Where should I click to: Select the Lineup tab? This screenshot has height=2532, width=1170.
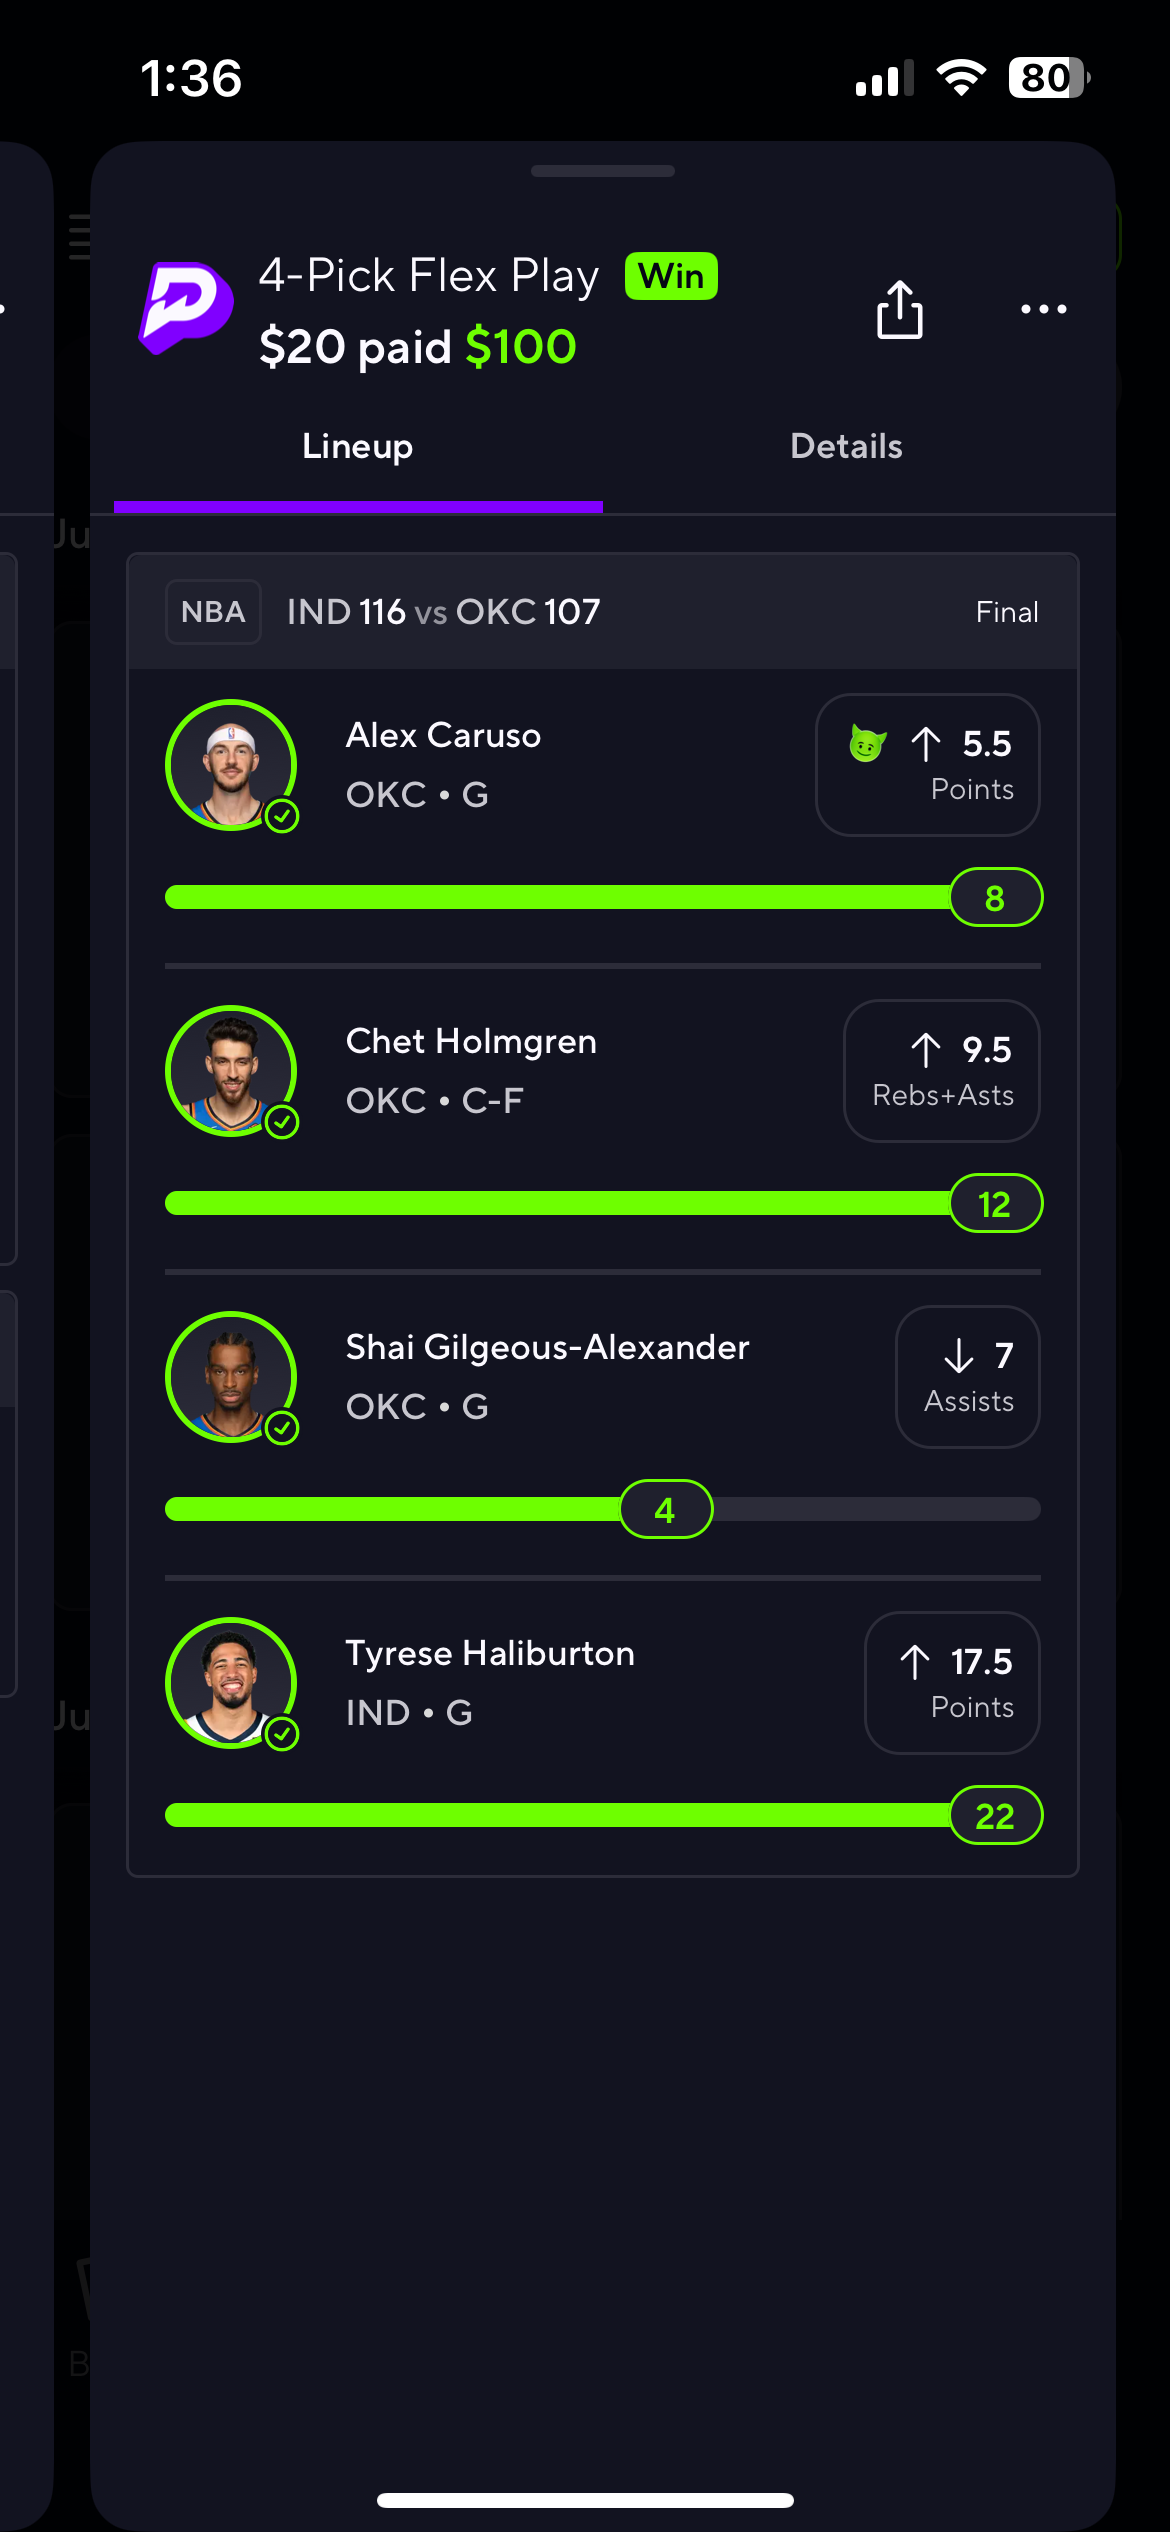click(357, 446)
